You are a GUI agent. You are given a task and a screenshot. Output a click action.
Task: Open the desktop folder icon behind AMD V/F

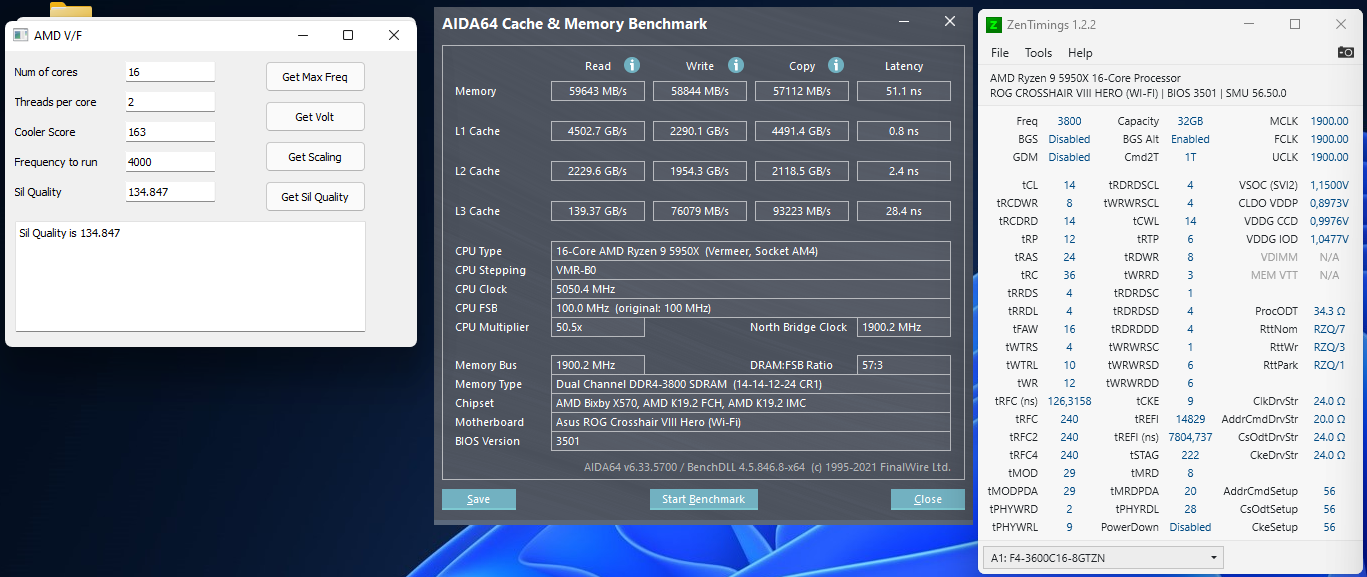point(71,10)
